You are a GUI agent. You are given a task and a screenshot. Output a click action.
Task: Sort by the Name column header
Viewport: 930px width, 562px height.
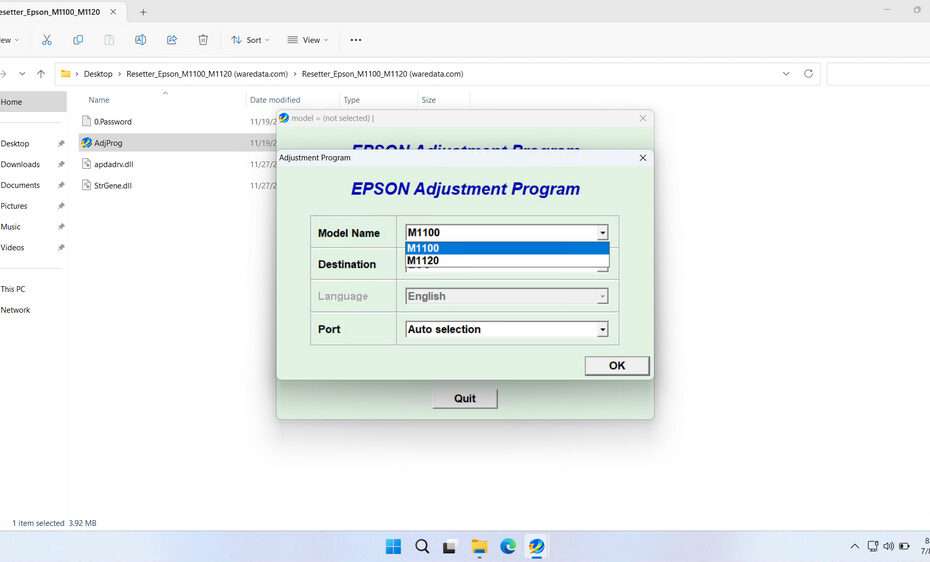(x=99, y=100)
